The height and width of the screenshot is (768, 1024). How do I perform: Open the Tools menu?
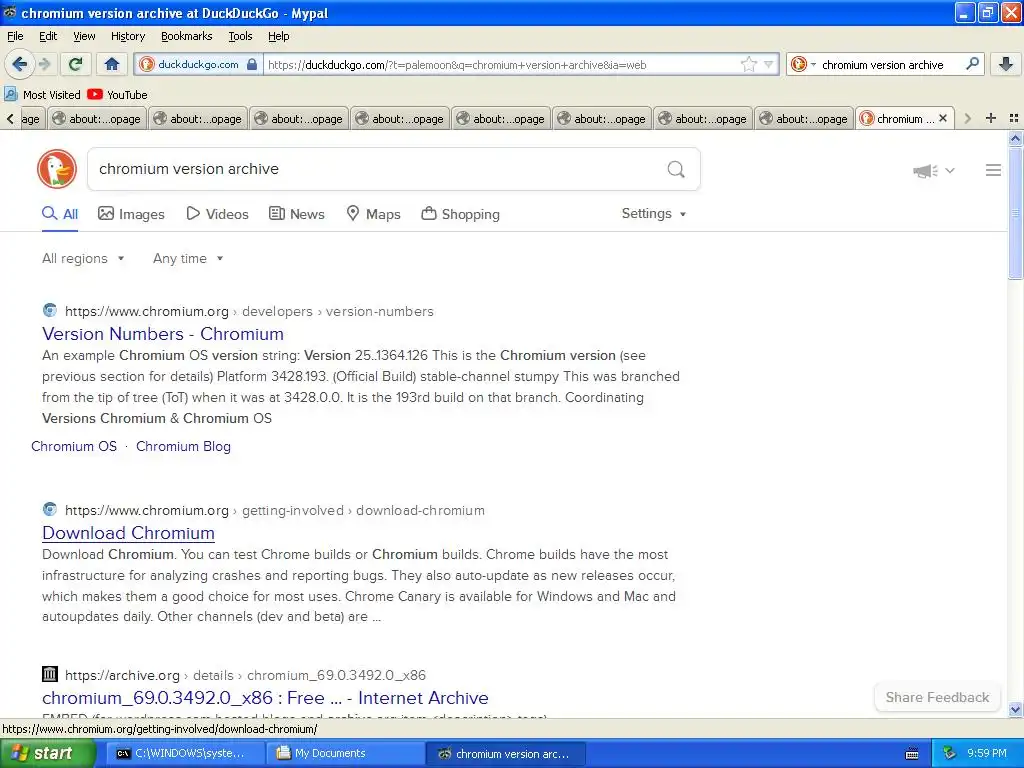point(240,36)
